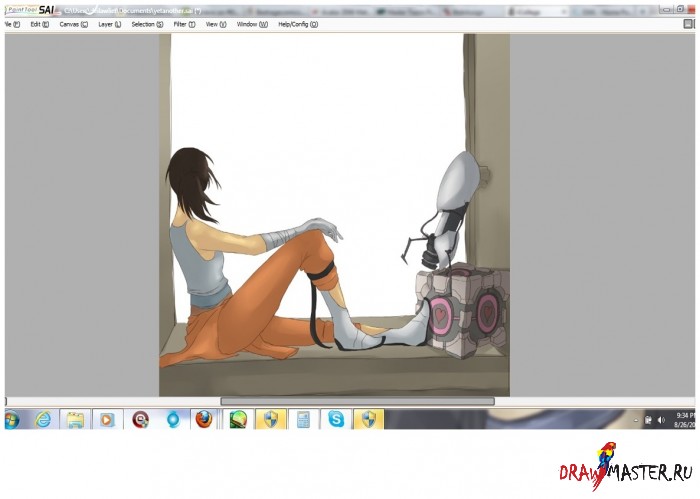Open the View menu

(x=216, y=25)
